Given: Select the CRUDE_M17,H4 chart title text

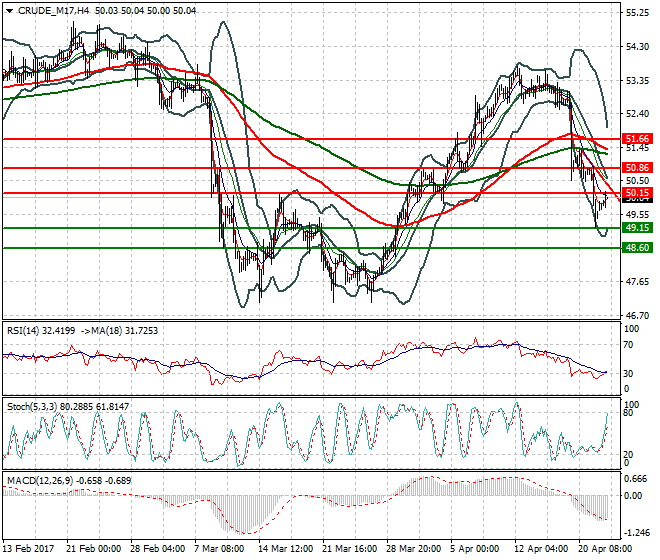Looking at the screenshot, I should coord(53,11).
